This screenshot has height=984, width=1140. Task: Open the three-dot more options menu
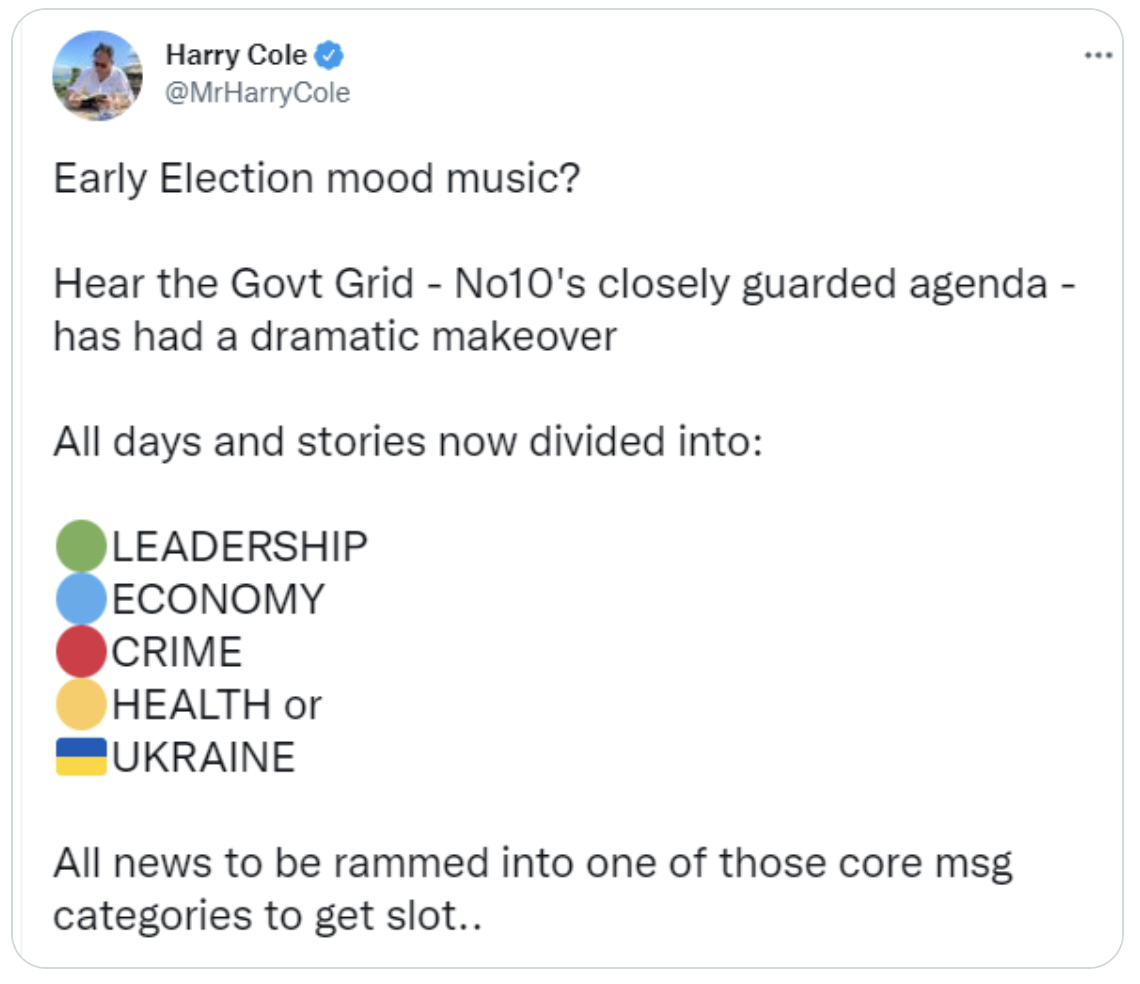tap(1097, 56)
